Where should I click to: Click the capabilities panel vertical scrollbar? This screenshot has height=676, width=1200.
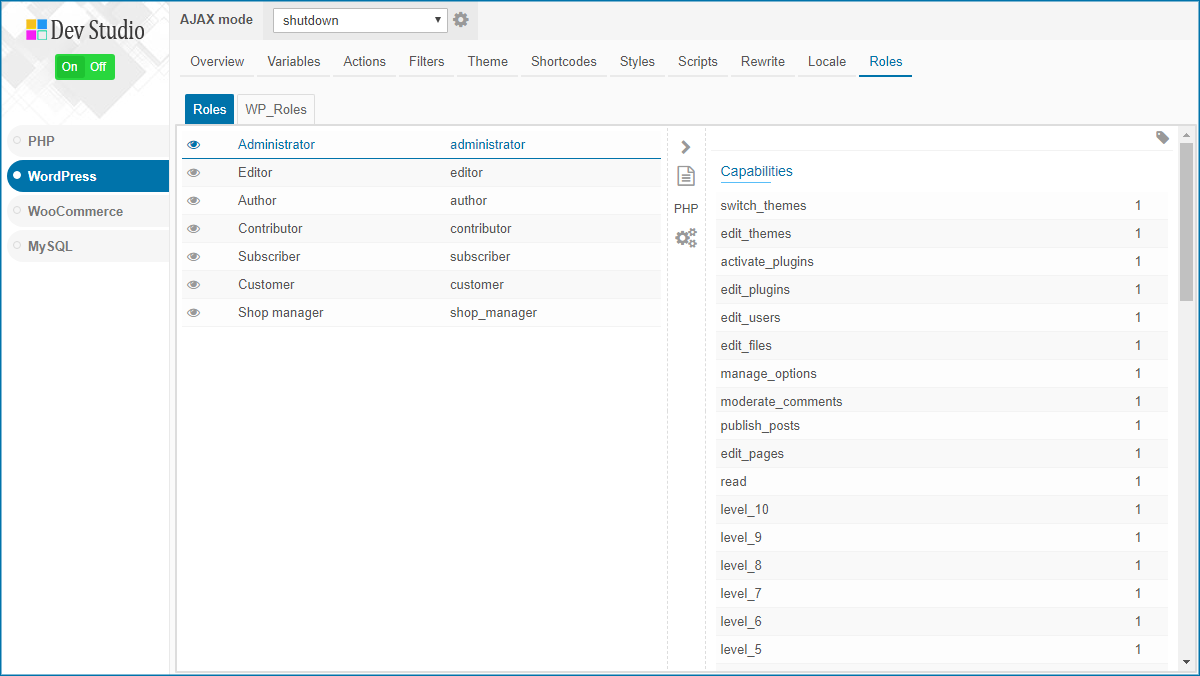[1186, 398]
